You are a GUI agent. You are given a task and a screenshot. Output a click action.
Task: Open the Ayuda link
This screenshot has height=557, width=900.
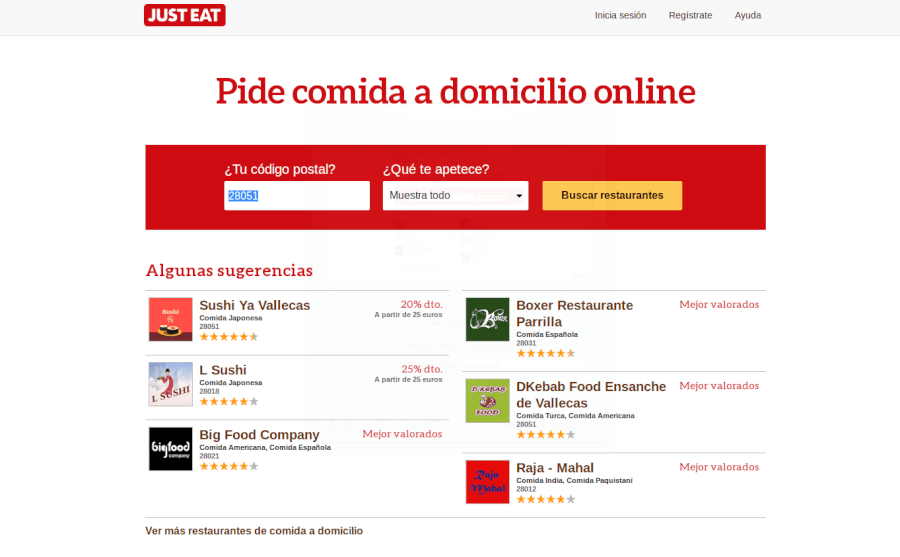pos(747,16)
